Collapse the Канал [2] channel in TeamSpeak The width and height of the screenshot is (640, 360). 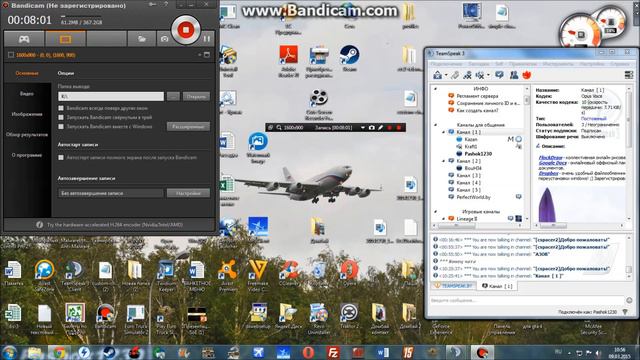pyautogui.click(x=443, y=161)
